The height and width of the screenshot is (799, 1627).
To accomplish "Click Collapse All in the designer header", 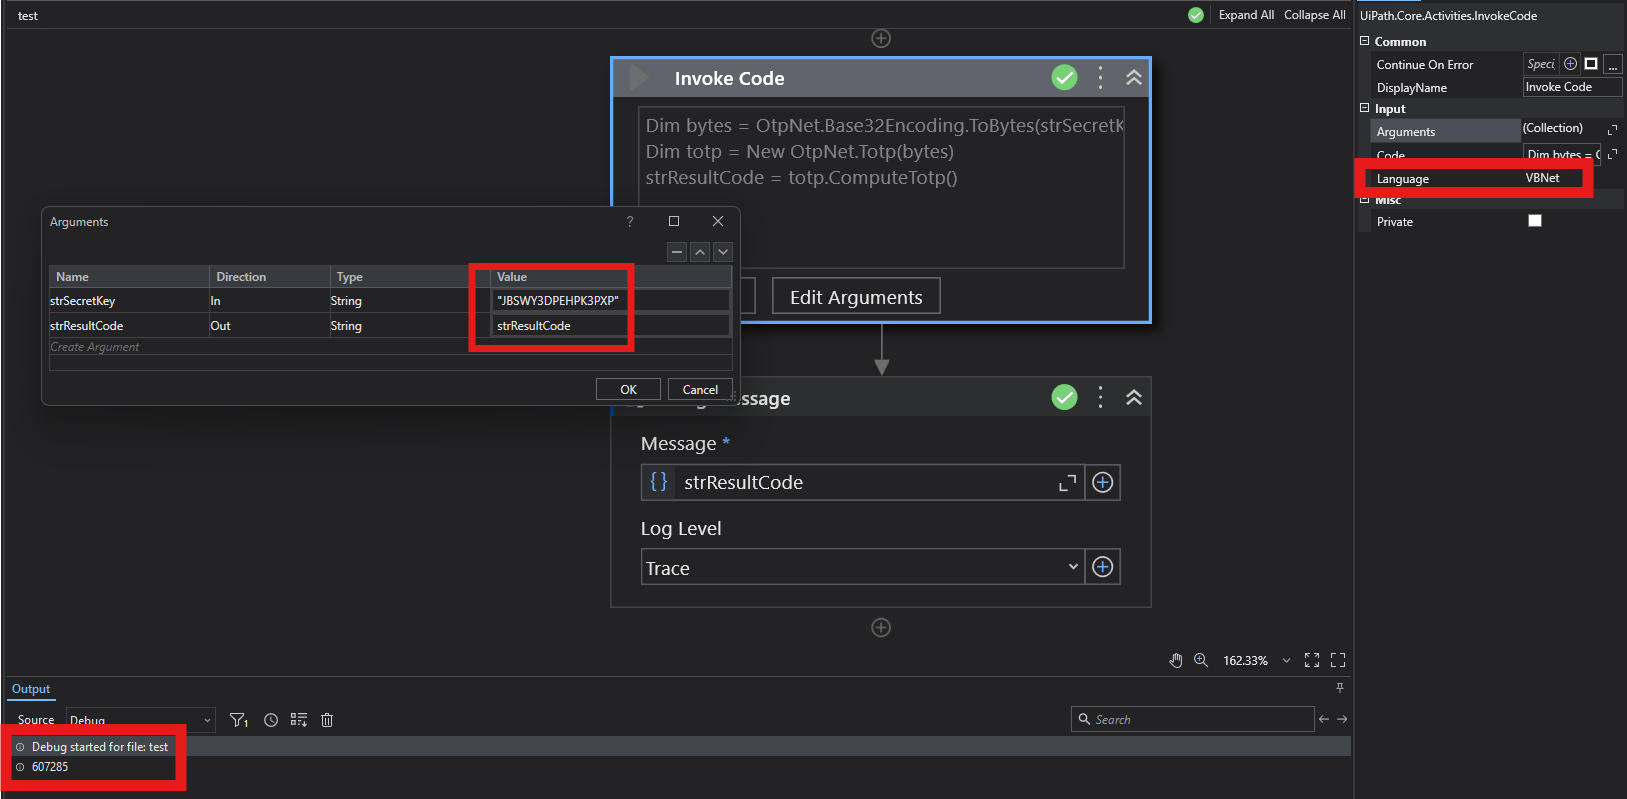I will tap(1314, 15).
